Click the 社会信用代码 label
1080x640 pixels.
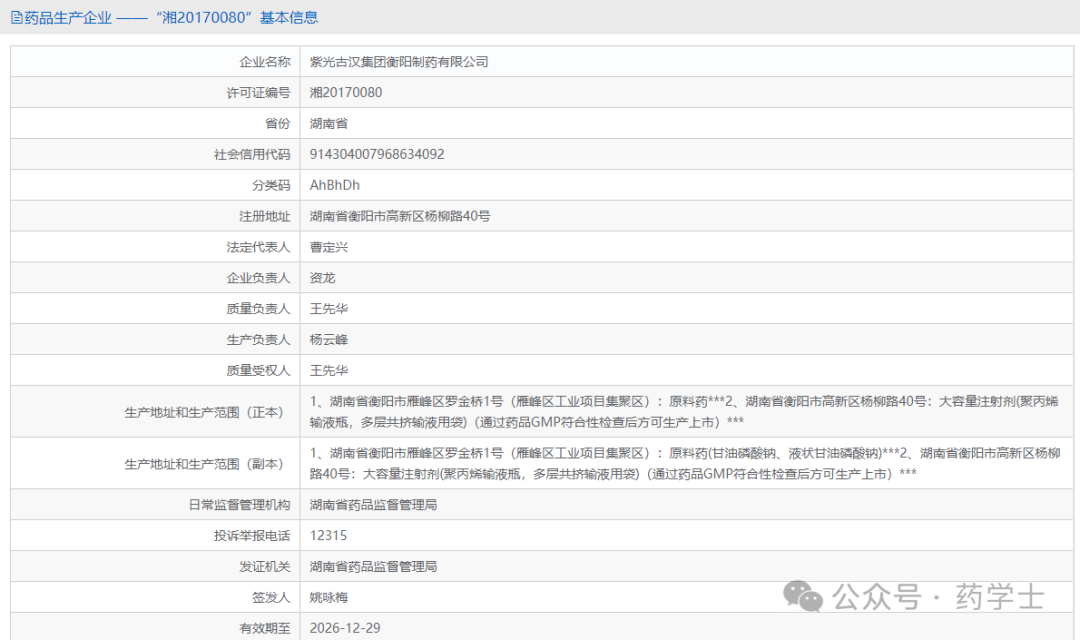pyautogui.click(x=251, y=154)
